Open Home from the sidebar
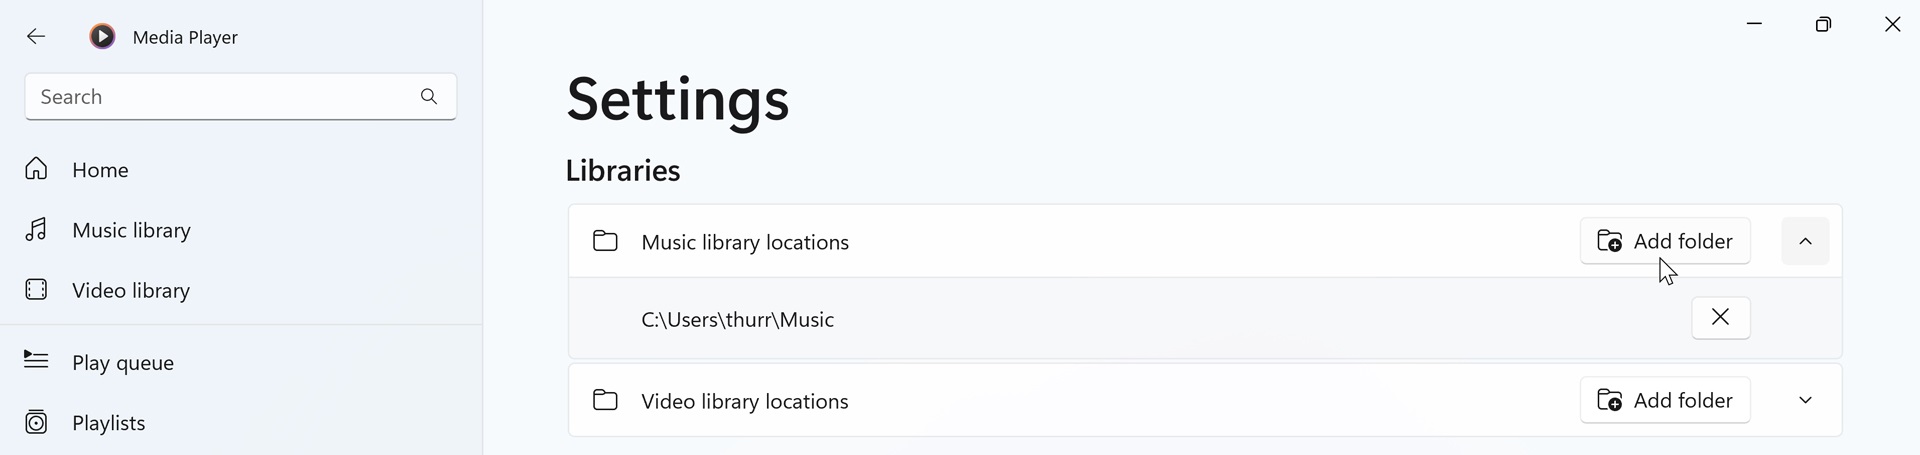This screenshot has height=455, width=1920. coord(241,169)
